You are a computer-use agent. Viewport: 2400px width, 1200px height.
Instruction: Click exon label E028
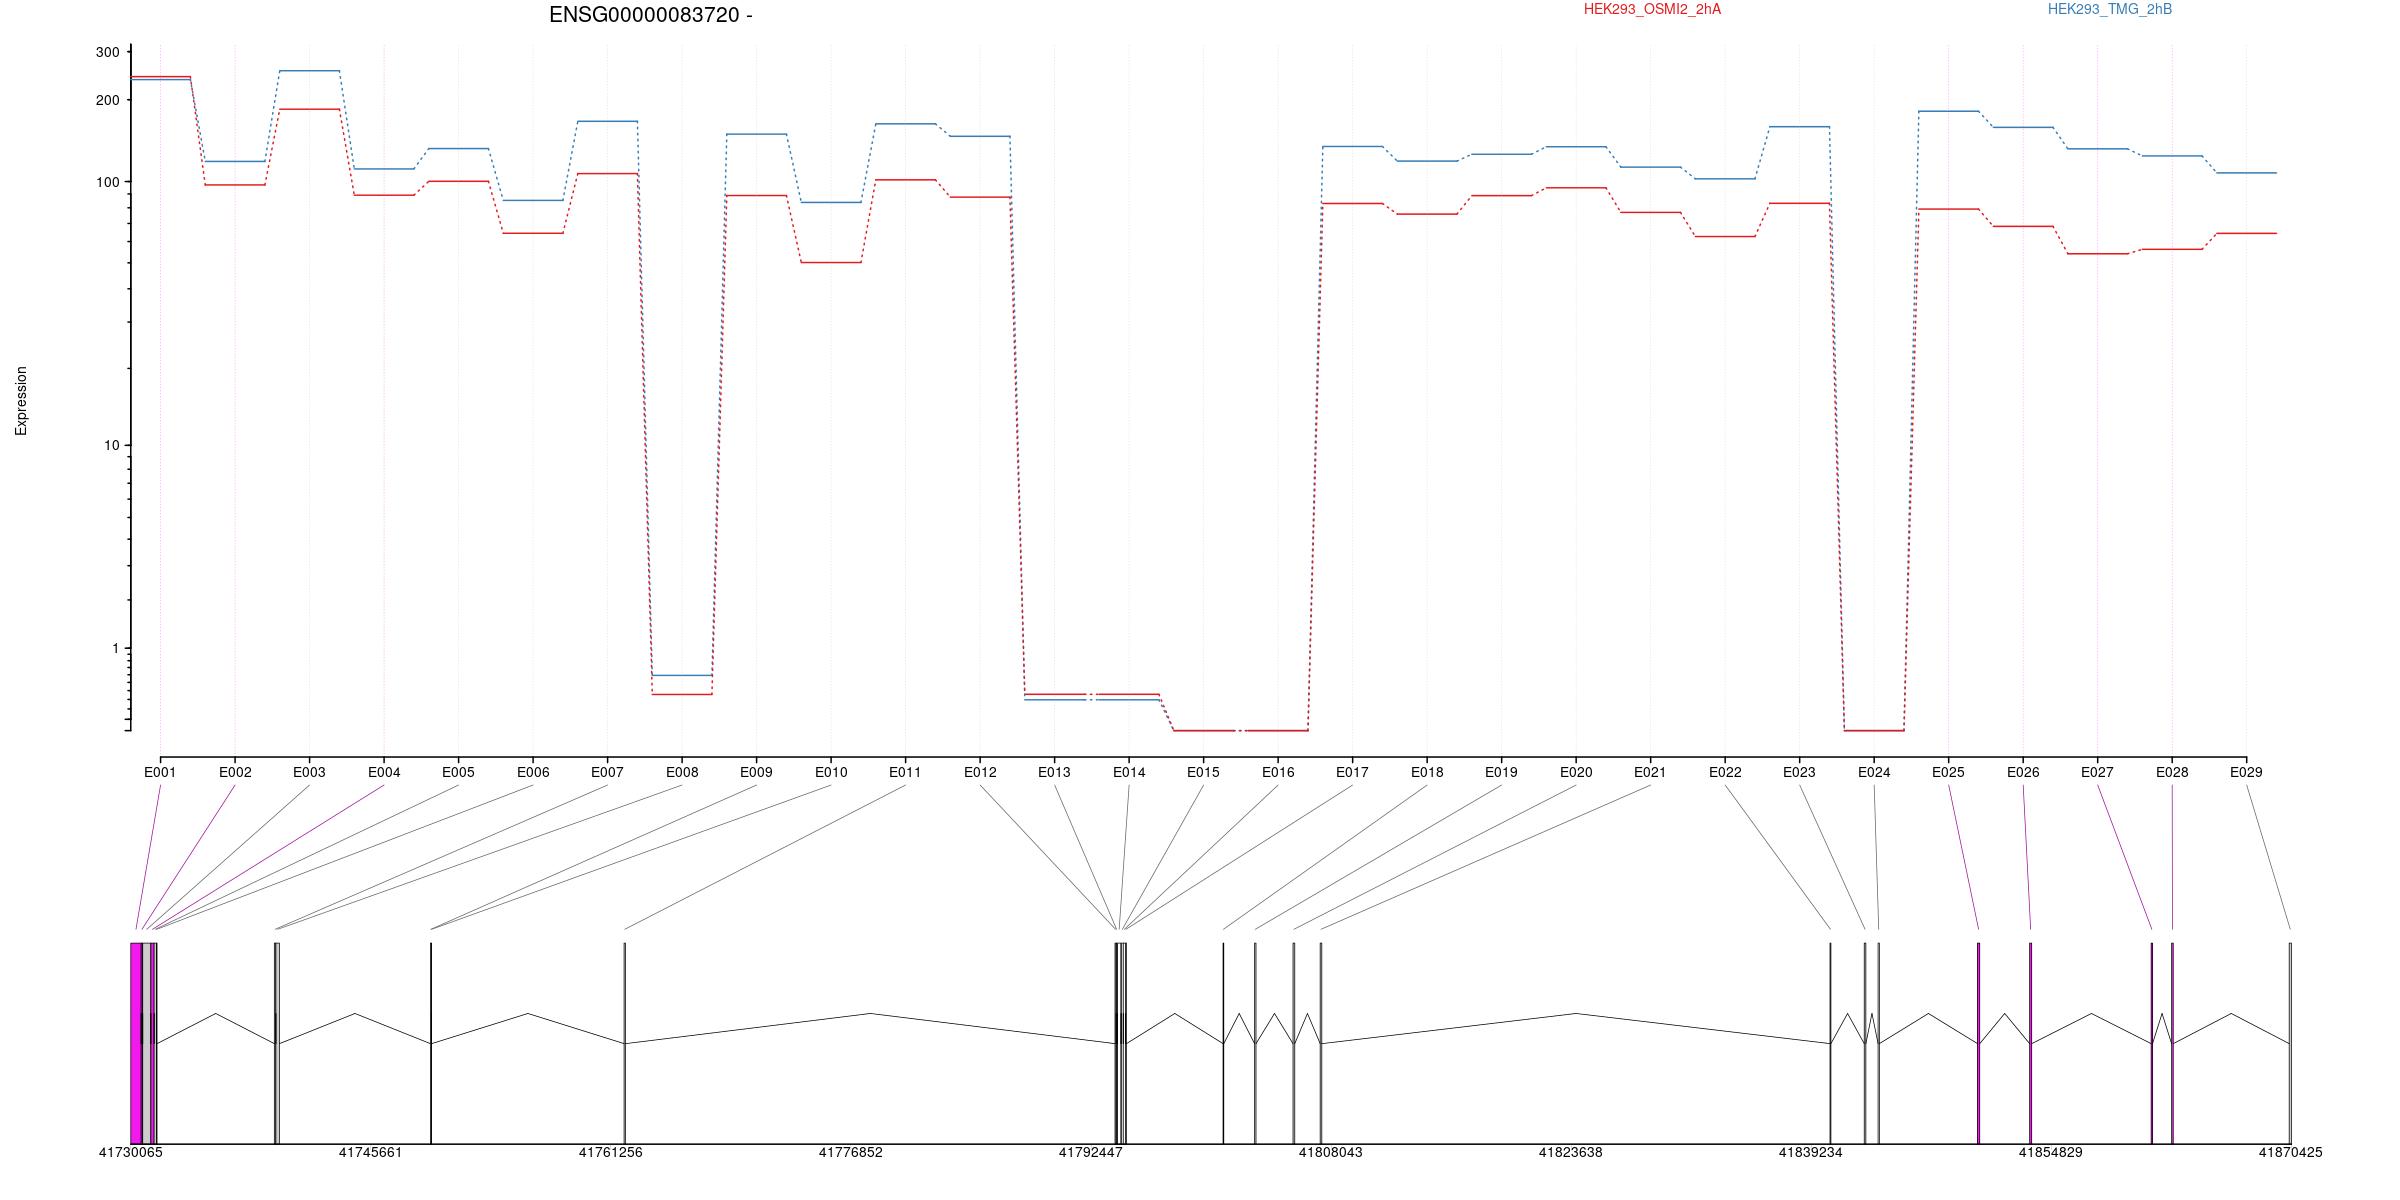[2172, 772]
